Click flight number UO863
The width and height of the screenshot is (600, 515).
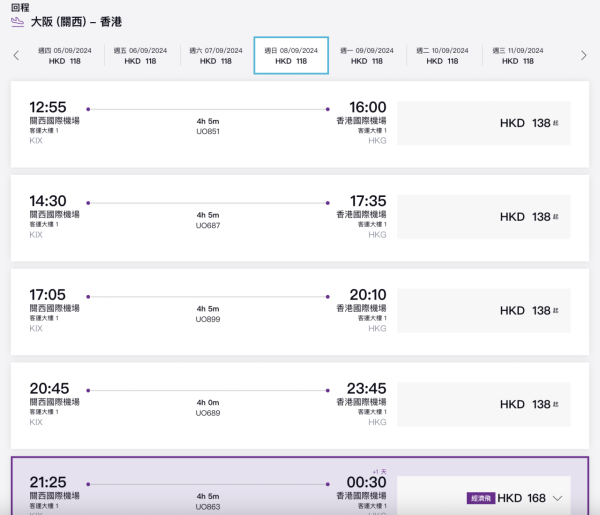208,507
